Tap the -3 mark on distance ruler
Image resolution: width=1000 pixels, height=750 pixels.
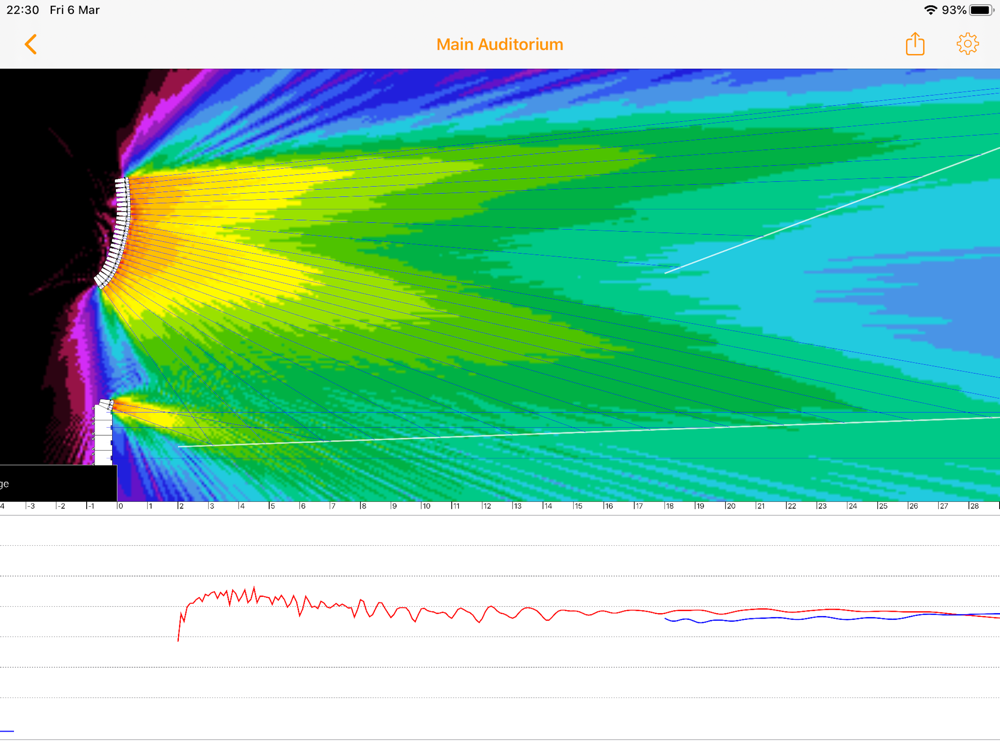31,506
